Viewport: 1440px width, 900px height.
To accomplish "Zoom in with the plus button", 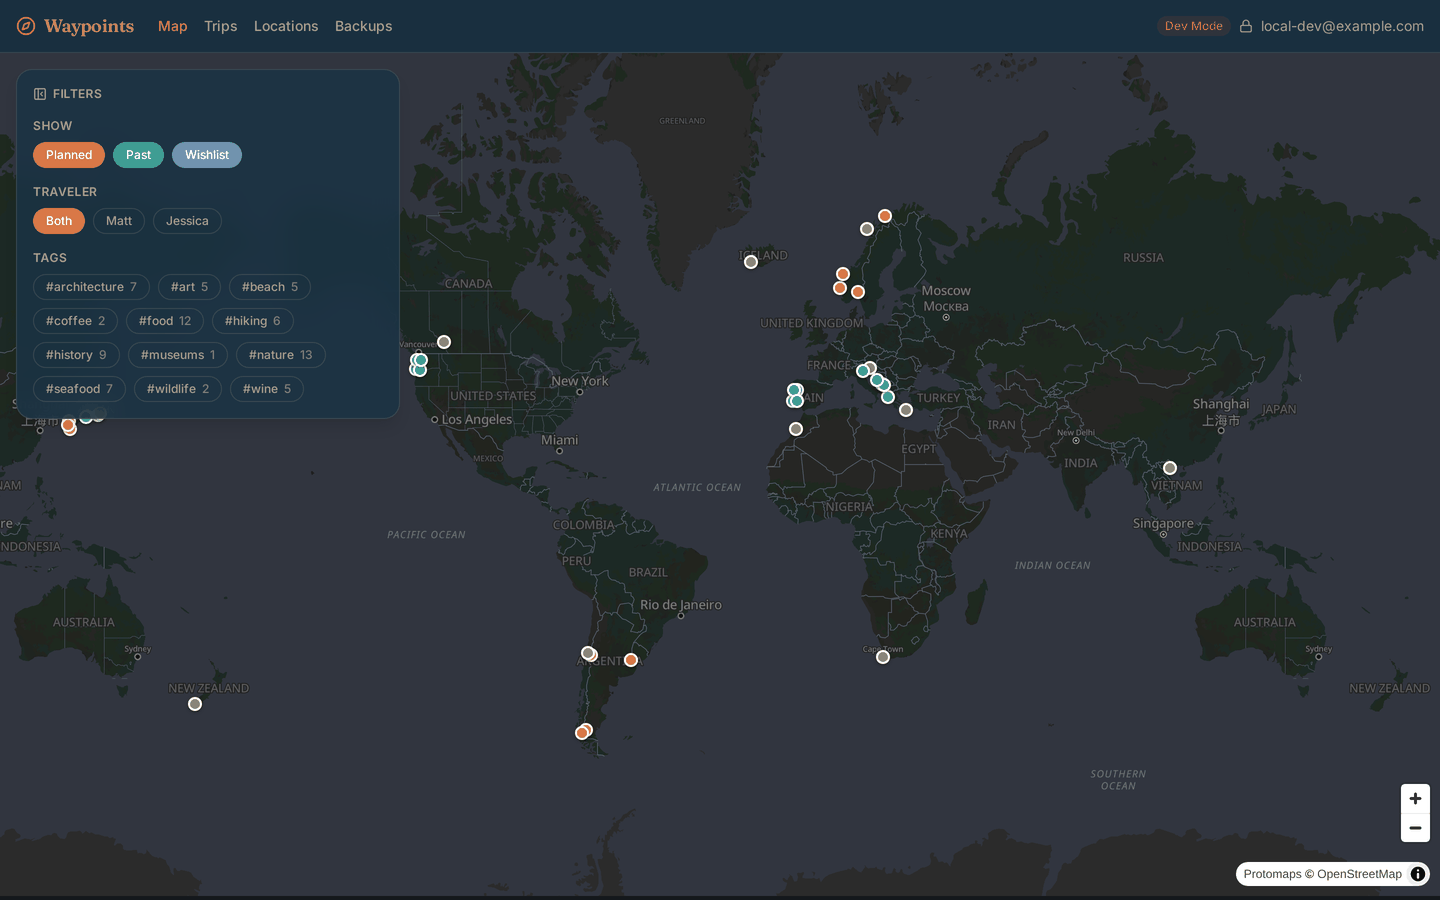I will [1415, 799].
